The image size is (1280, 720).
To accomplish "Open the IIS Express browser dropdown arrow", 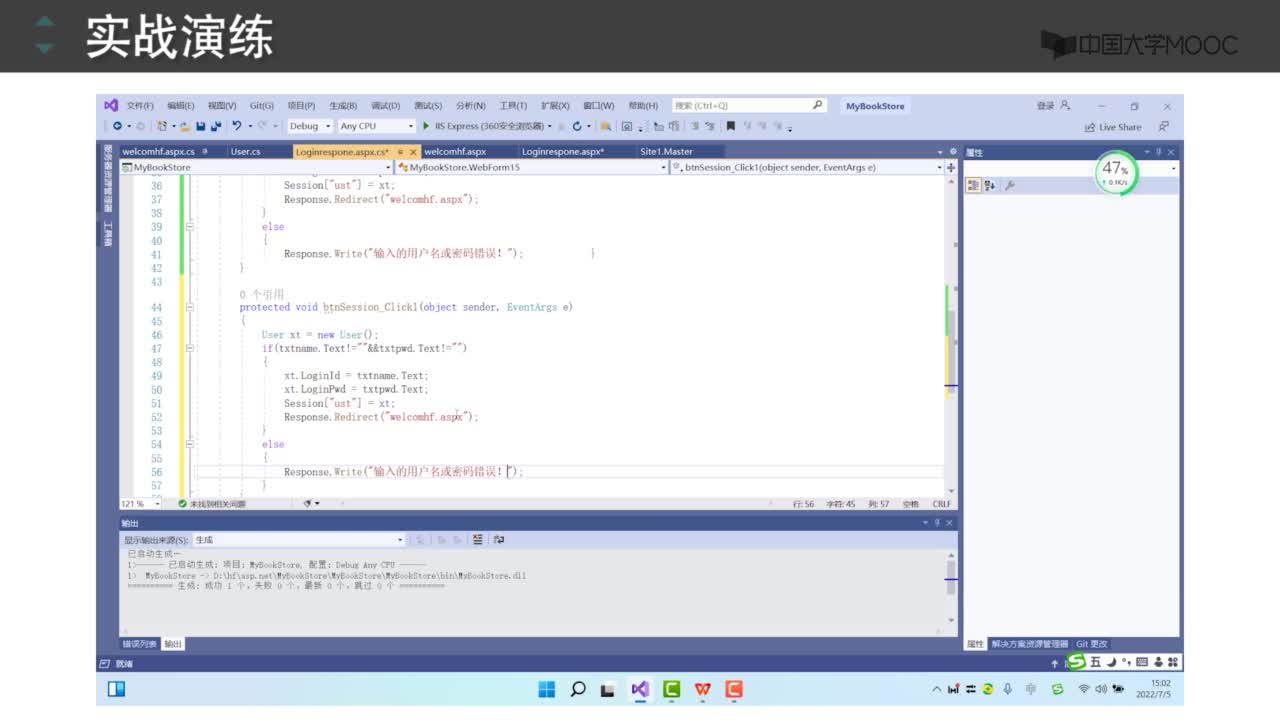I will point(550,126).
